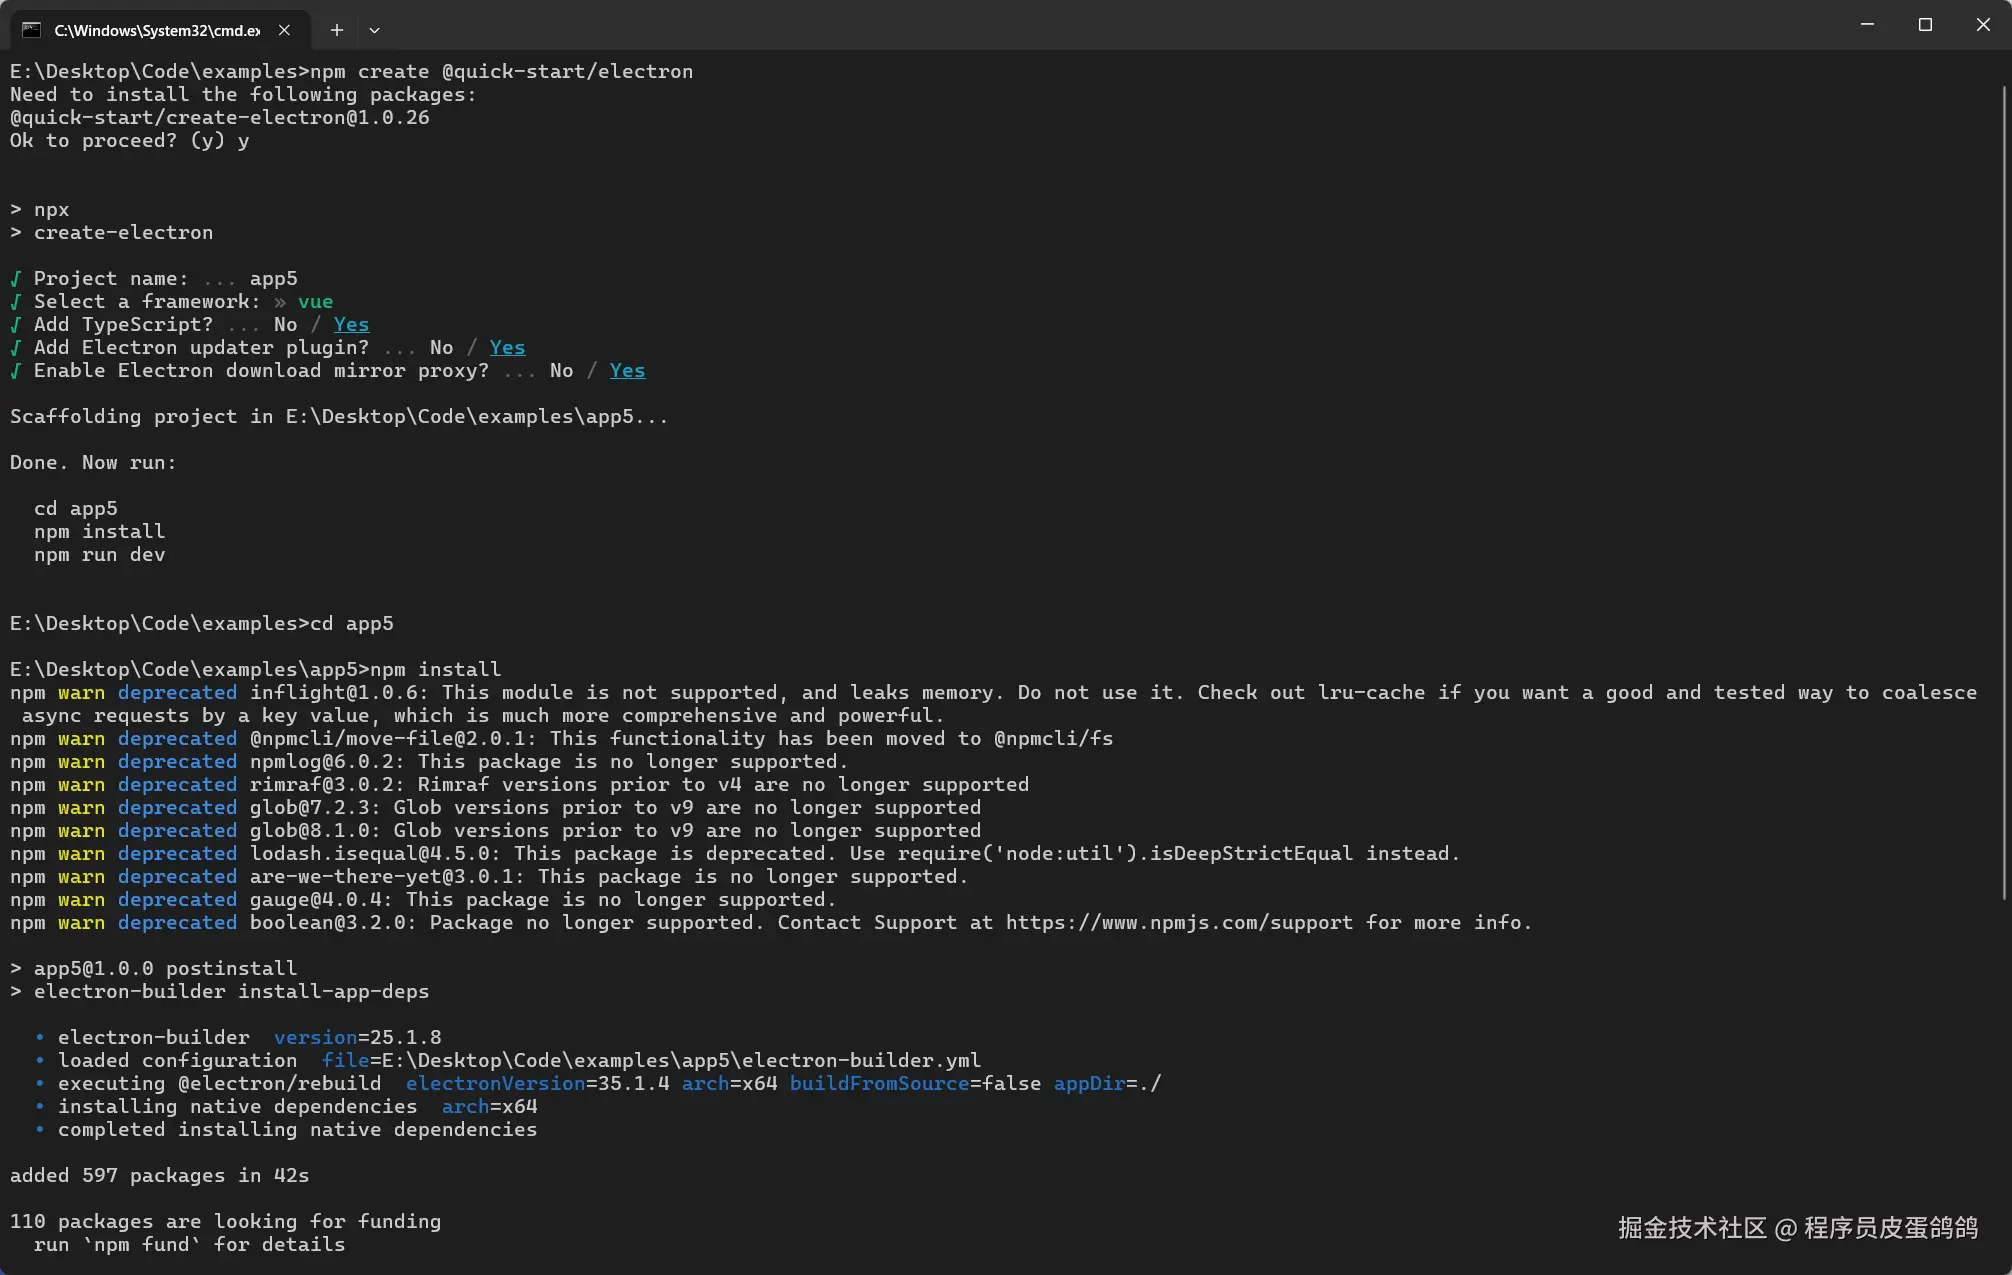
Task: Maximize the terminal window
Action: click(1925, 25)
